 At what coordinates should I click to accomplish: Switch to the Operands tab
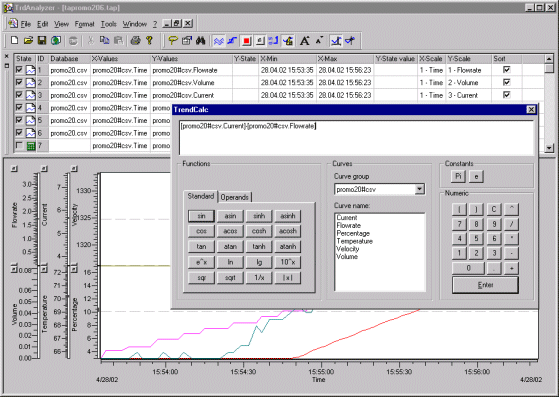coord(234,197)
